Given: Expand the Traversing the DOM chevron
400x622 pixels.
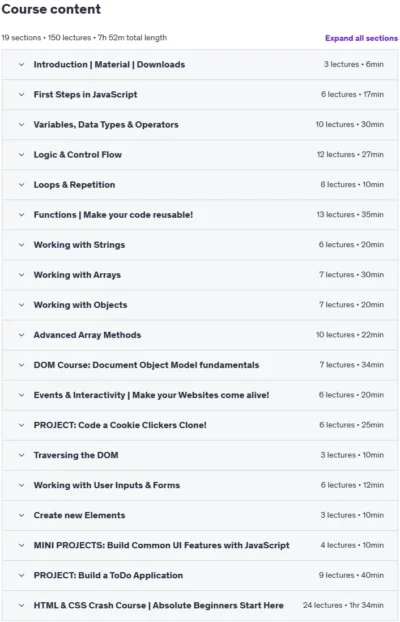Looking at the screenshot, I should click(x=21, y=455).
